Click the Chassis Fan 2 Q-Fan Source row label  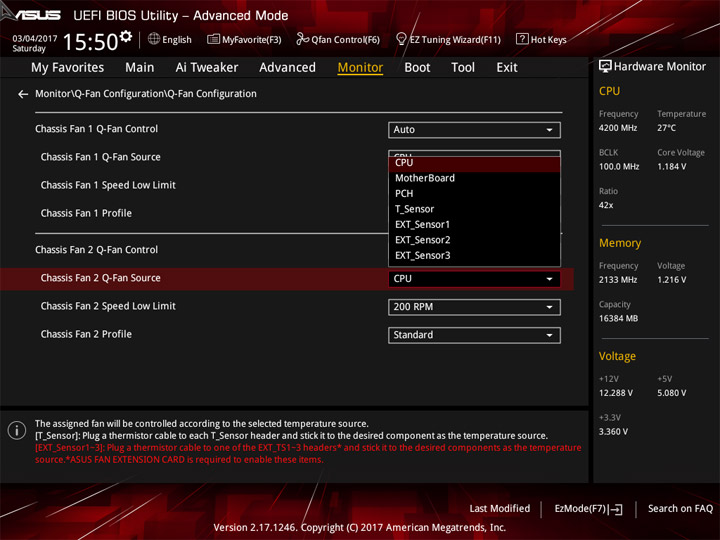[101, 278]
